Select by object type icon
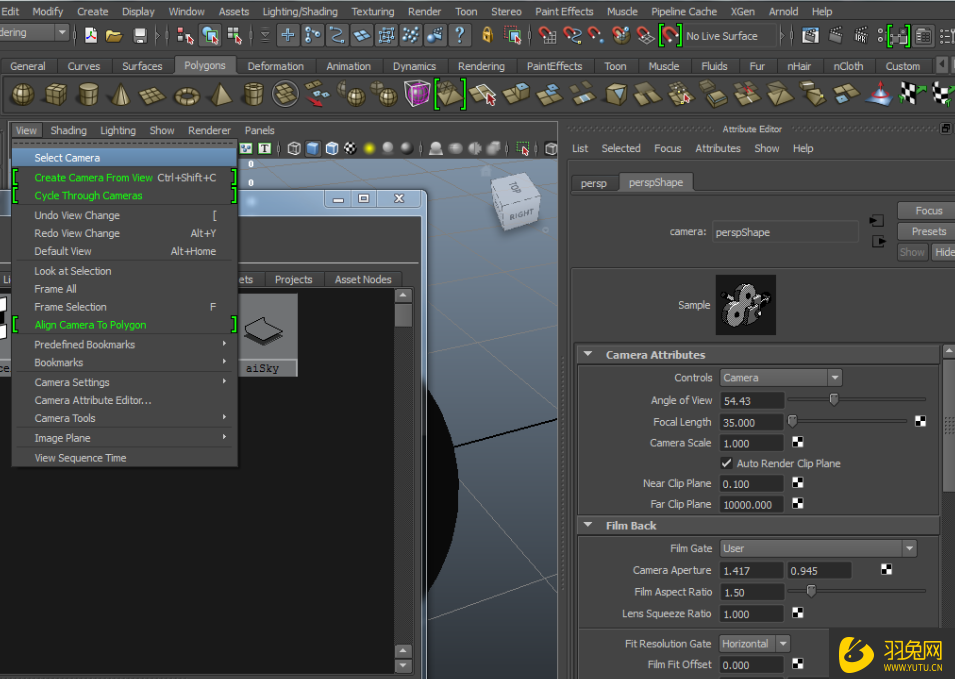This screenshot has width=955, height=679. tap(210, 36)
